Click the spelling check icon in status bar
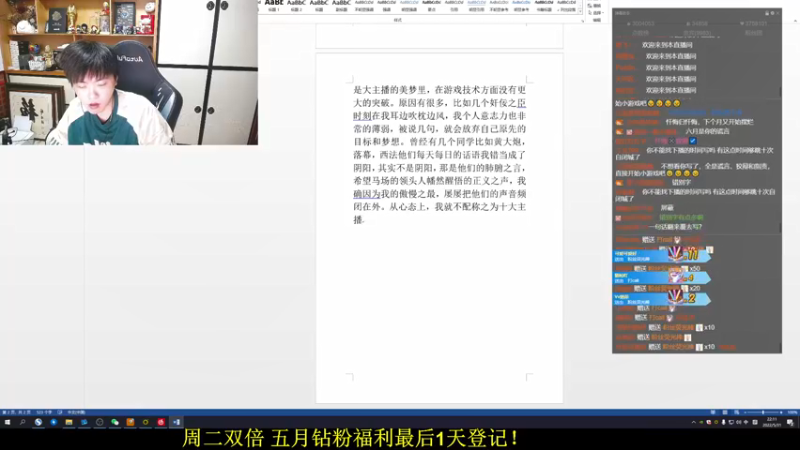800x450 pixels. (x=60, y=412)
